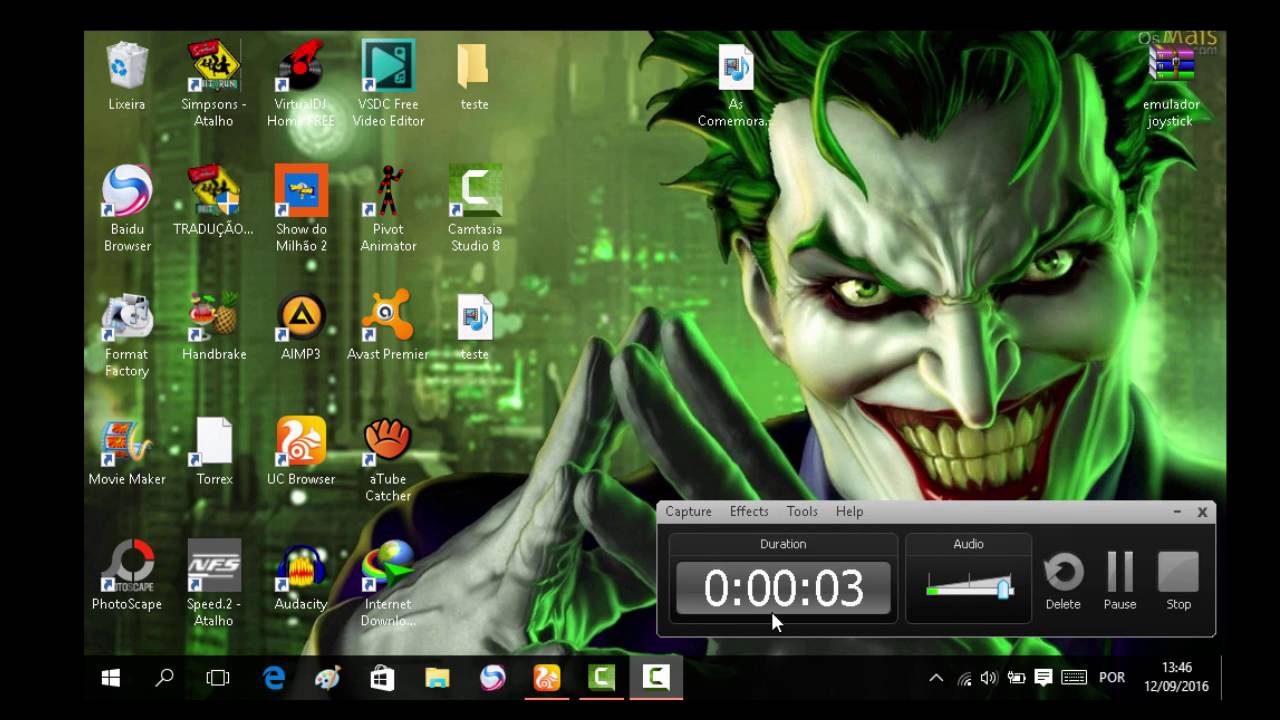This screenshot has height=720, width=1280.
Task: Select the Pivot Animator desktop shortcut
Action: coord(388,208)
